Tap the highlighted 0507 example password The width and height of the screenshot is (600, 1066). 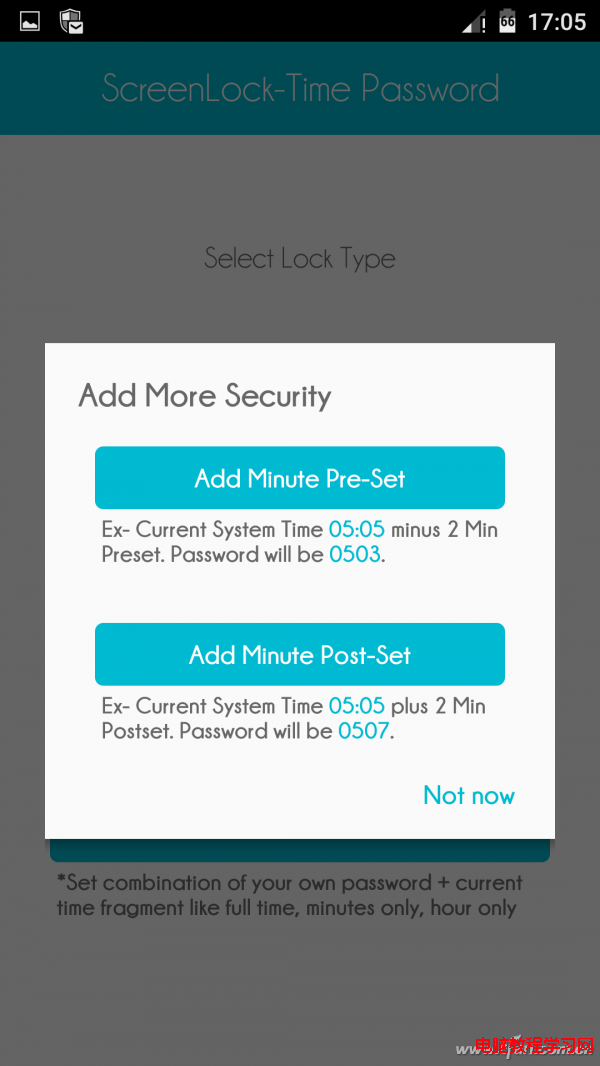click(x=364, y=731)
